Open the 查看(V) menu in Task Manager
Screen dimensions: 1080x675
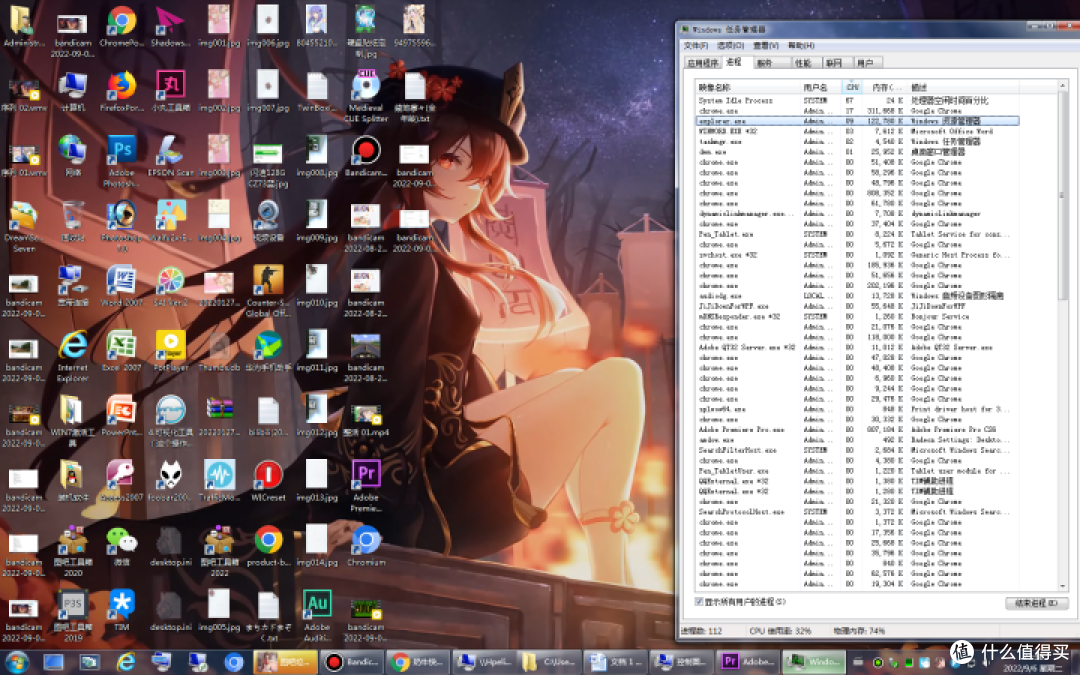pyautogui.click(x=766, y=45)
